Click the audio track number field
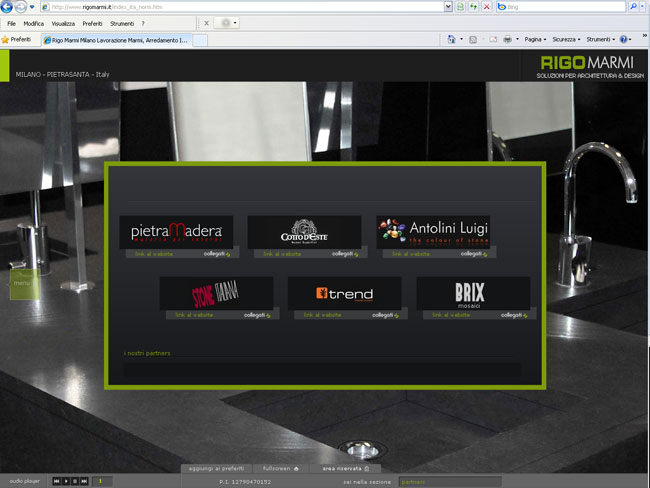 (102, 481)
